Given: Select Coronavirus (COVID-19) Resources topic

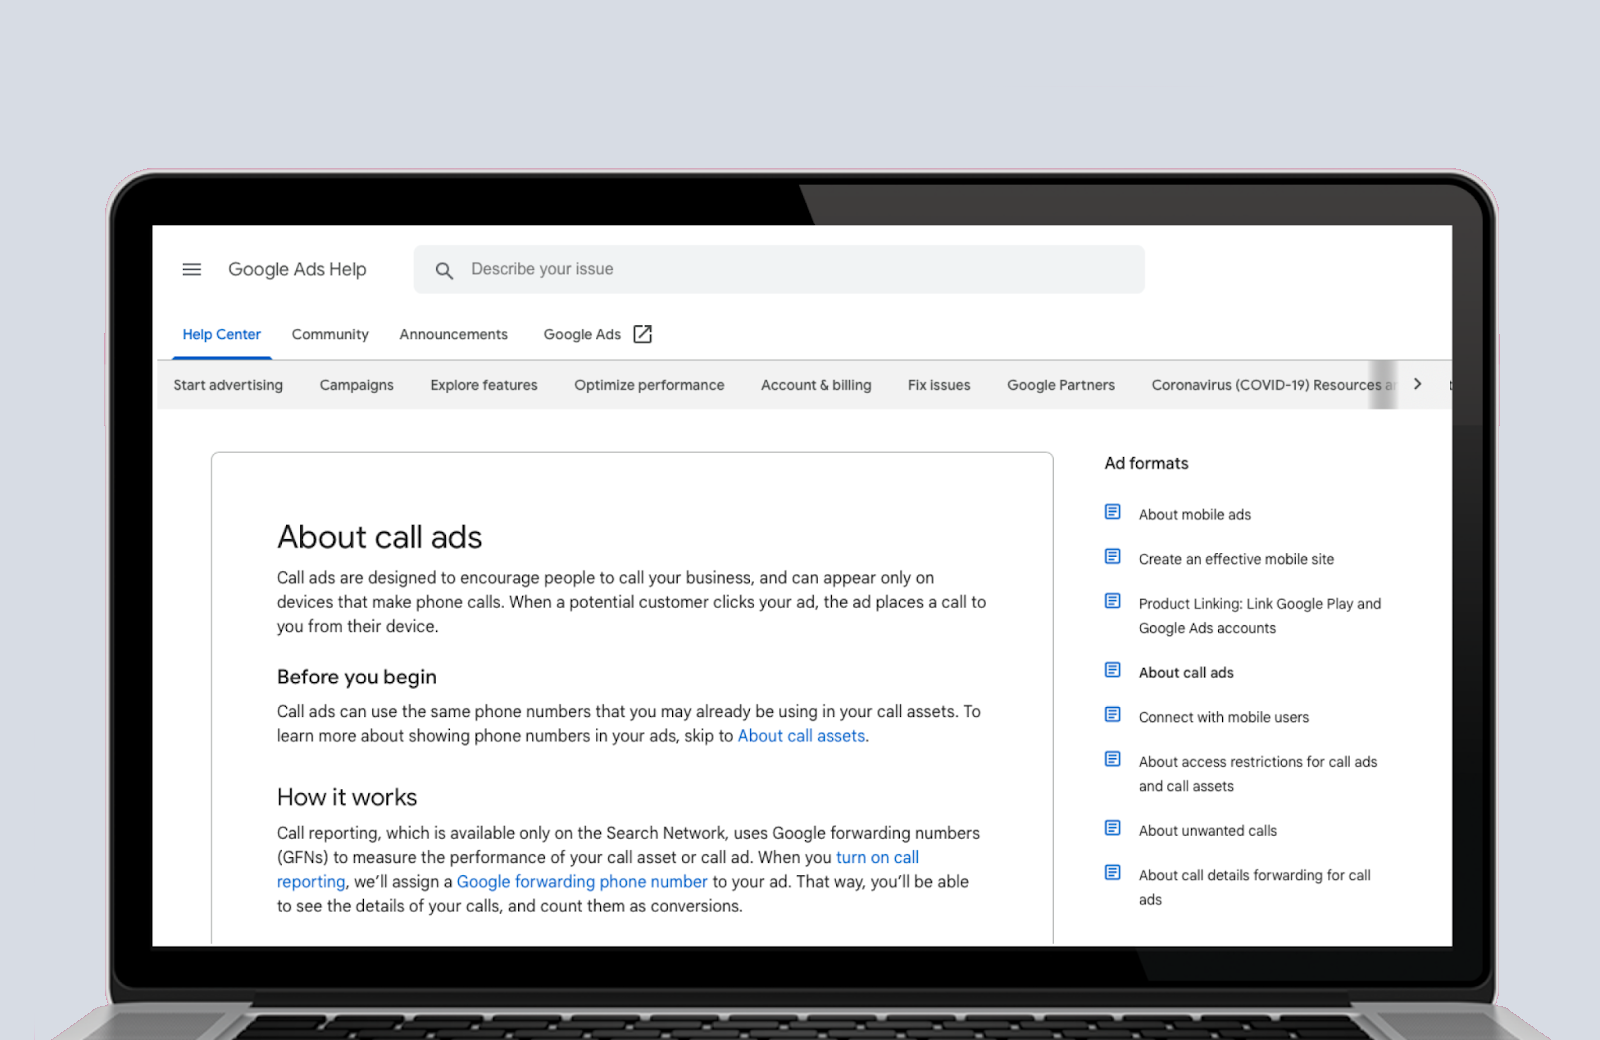Looking at the screenshot, I should click(x=1272, y=385).
